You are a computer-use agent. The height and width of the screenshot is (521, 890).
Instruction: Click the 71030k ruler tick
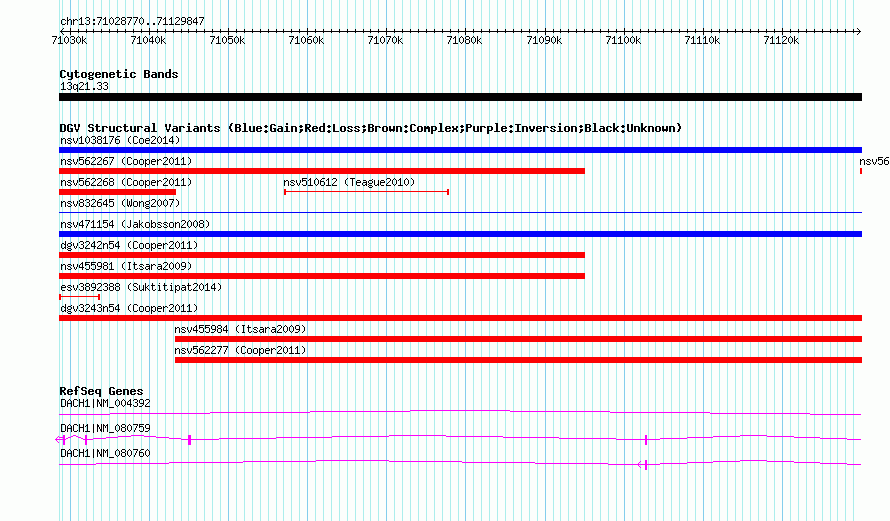point(70,40)
